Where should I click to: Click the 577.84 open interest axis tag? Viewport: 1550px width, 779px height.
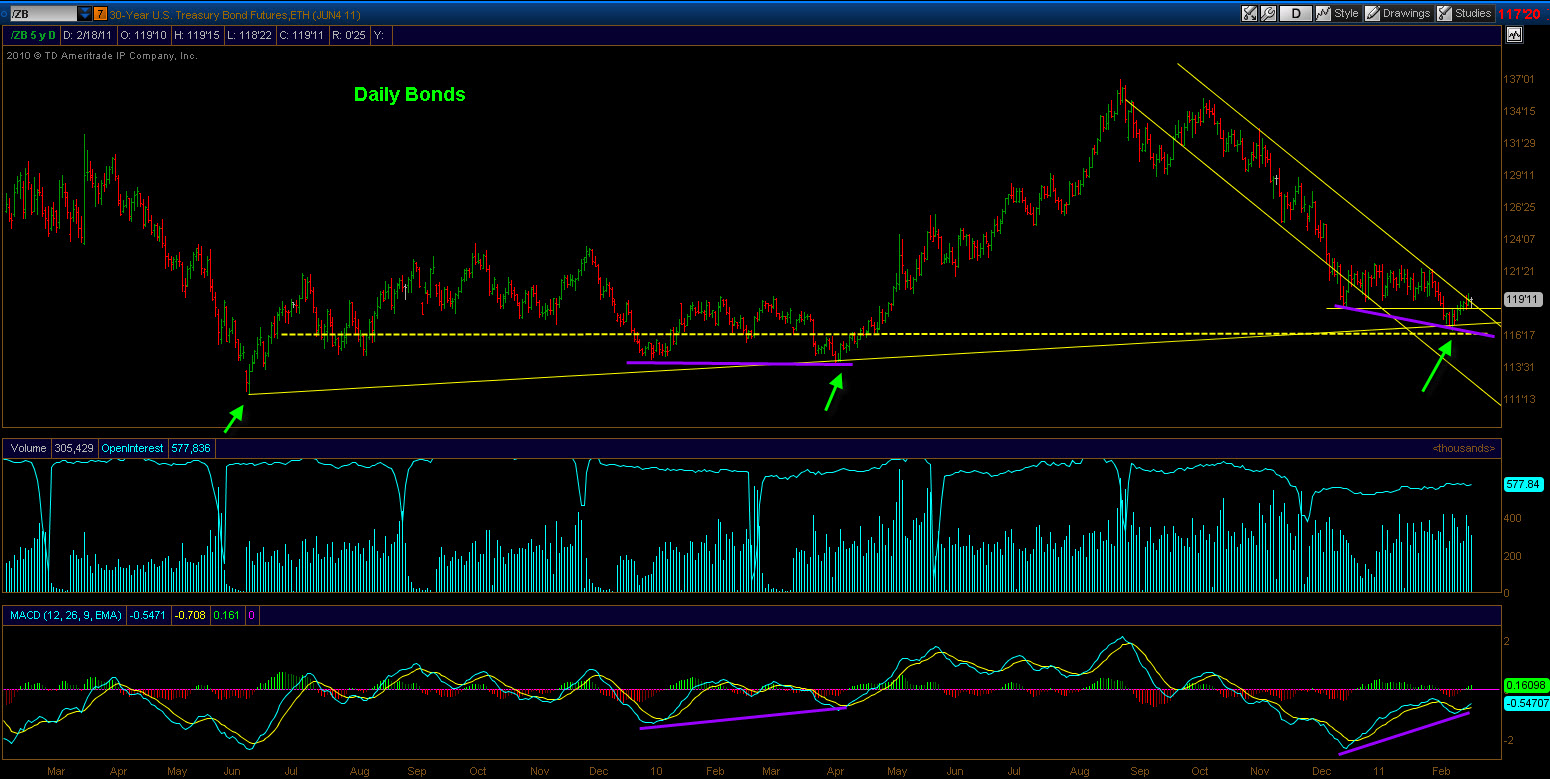pyautogui.click(x=1521, y=484)
